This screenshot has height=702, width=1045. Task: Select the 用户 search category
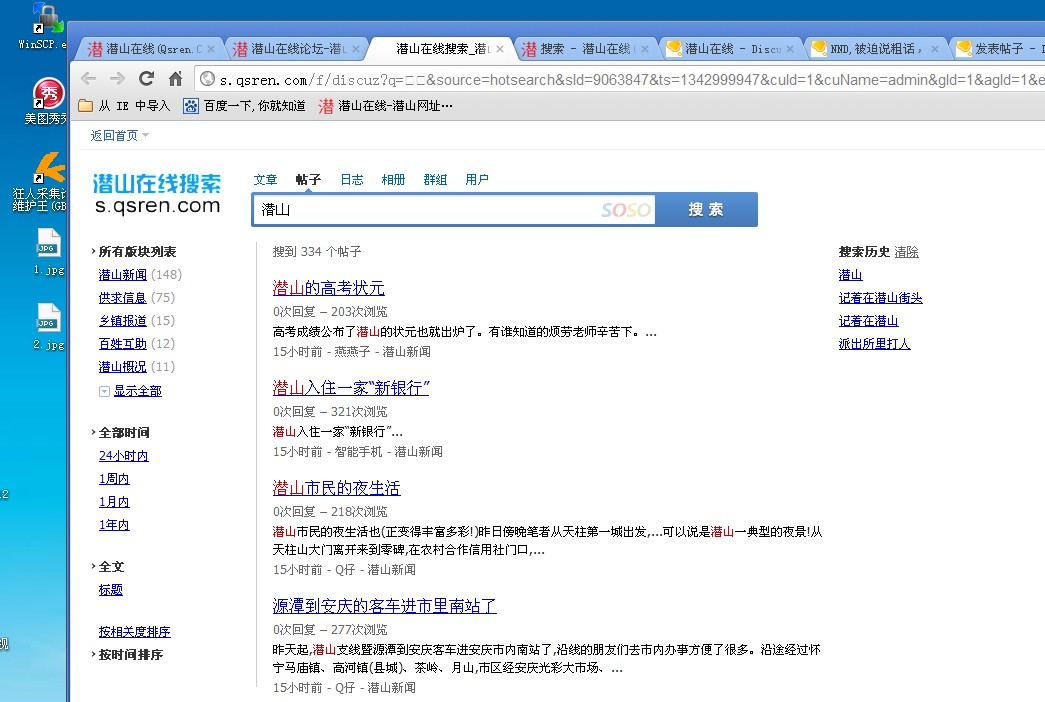477,179
